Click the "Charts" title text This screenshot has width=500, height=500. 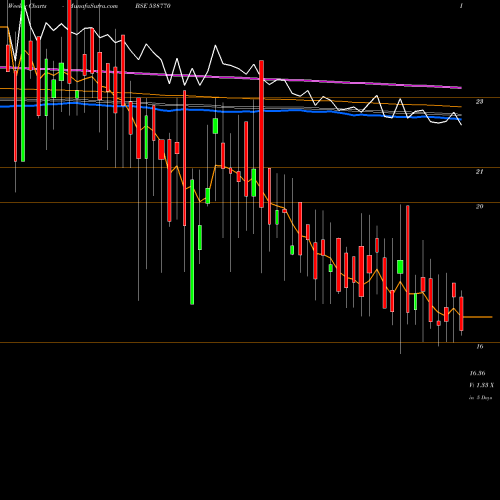coord(38,6)
